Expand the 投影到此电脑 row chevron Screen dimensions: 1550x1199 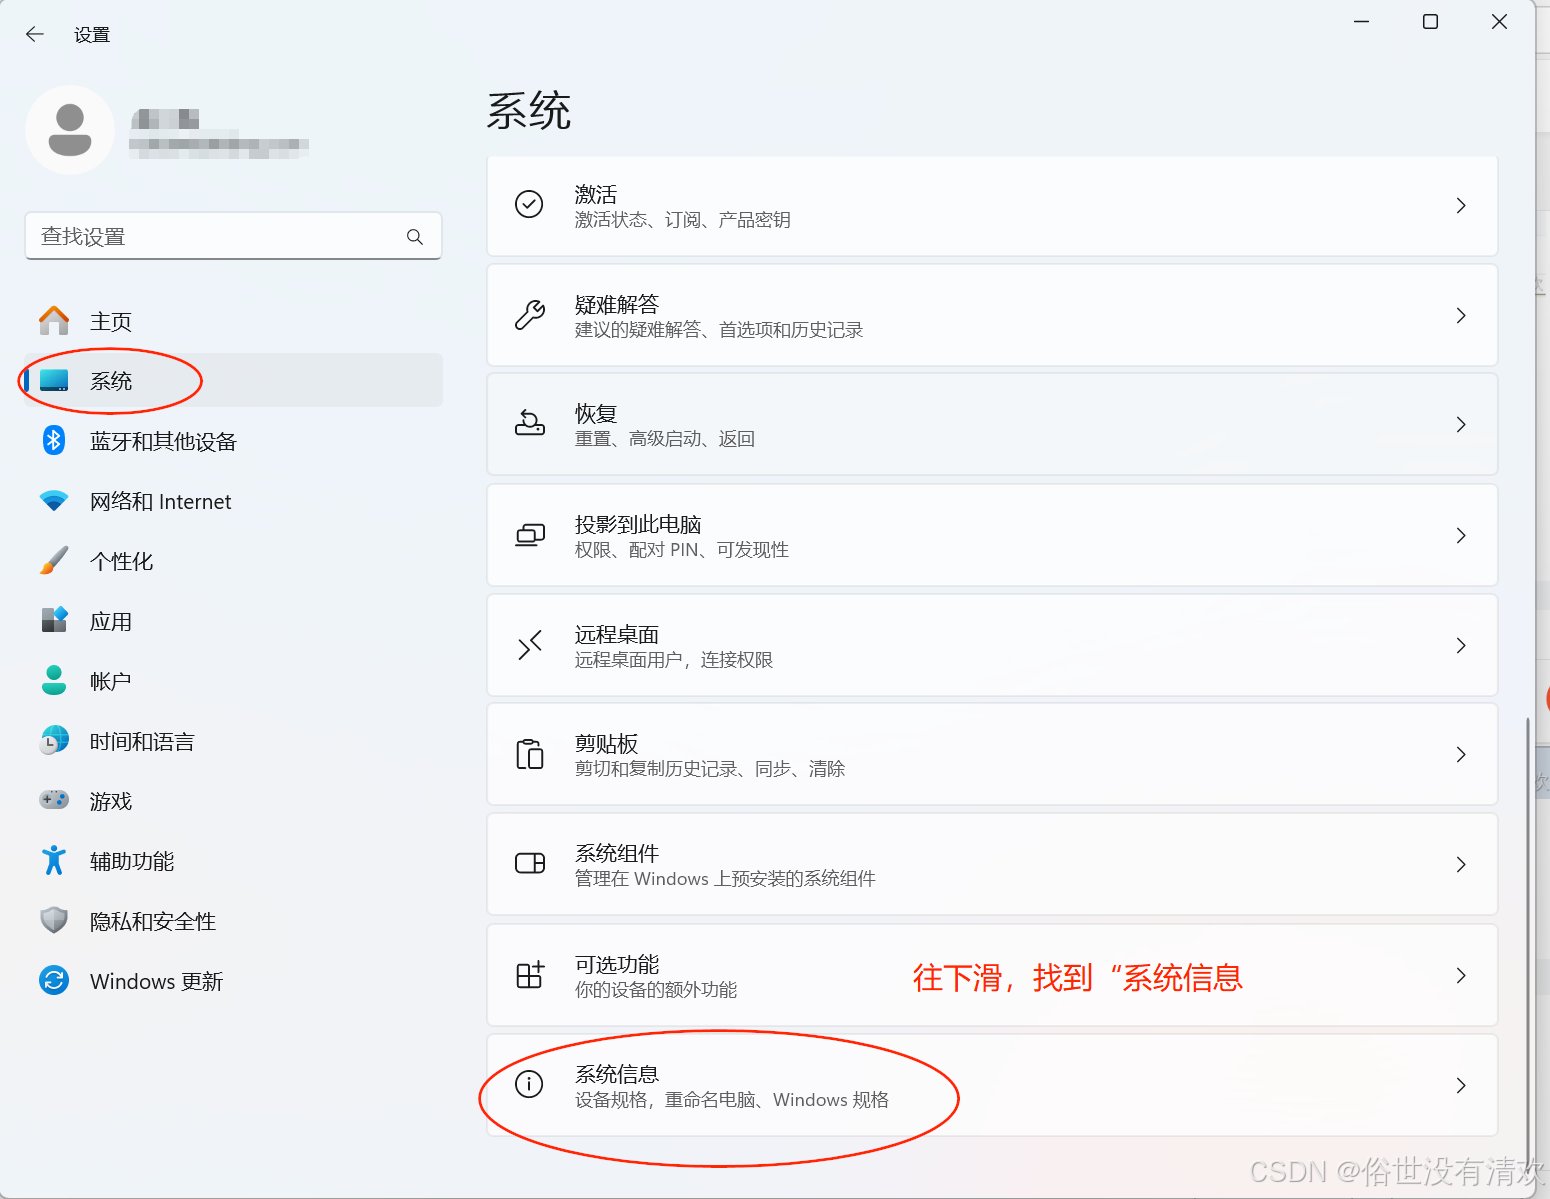(1461, 535)
